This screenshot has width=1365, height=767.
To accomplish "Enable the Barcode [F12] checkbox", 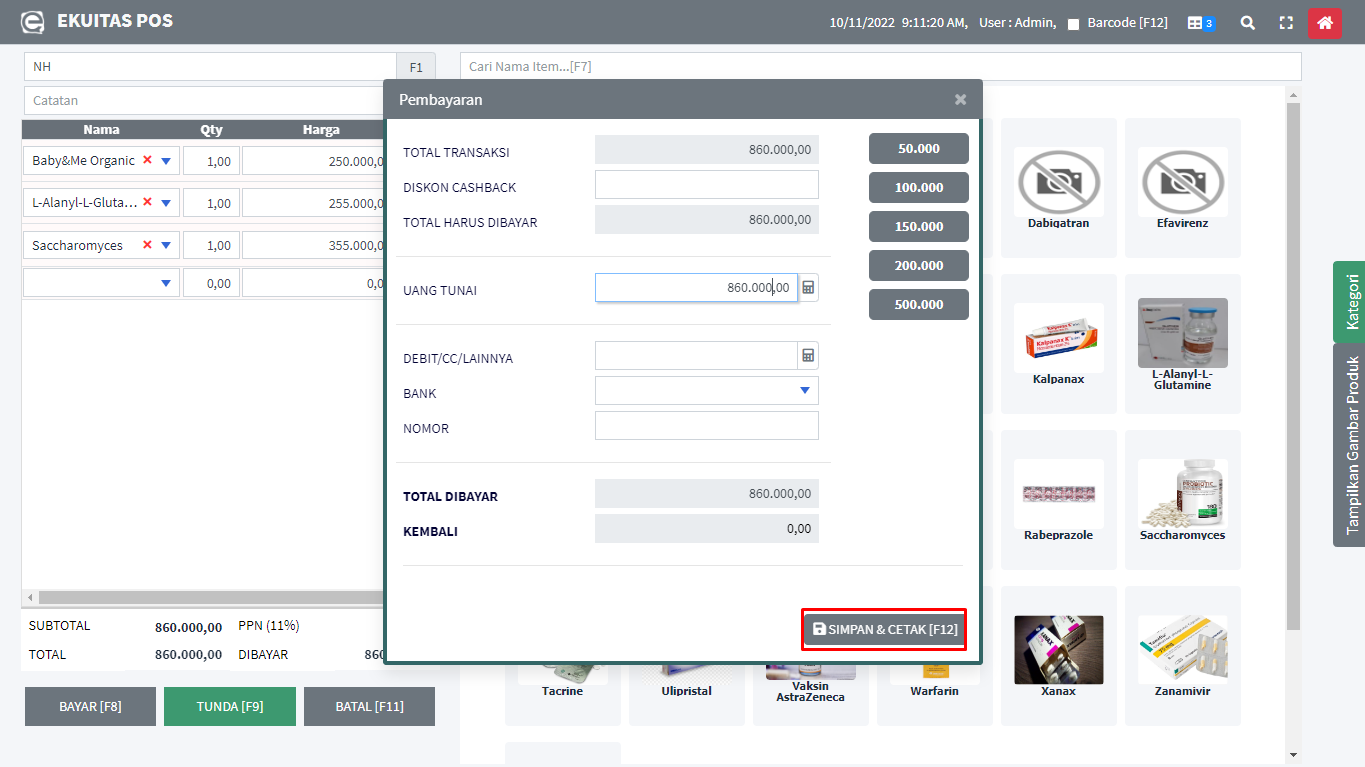I will point(1073,24).
